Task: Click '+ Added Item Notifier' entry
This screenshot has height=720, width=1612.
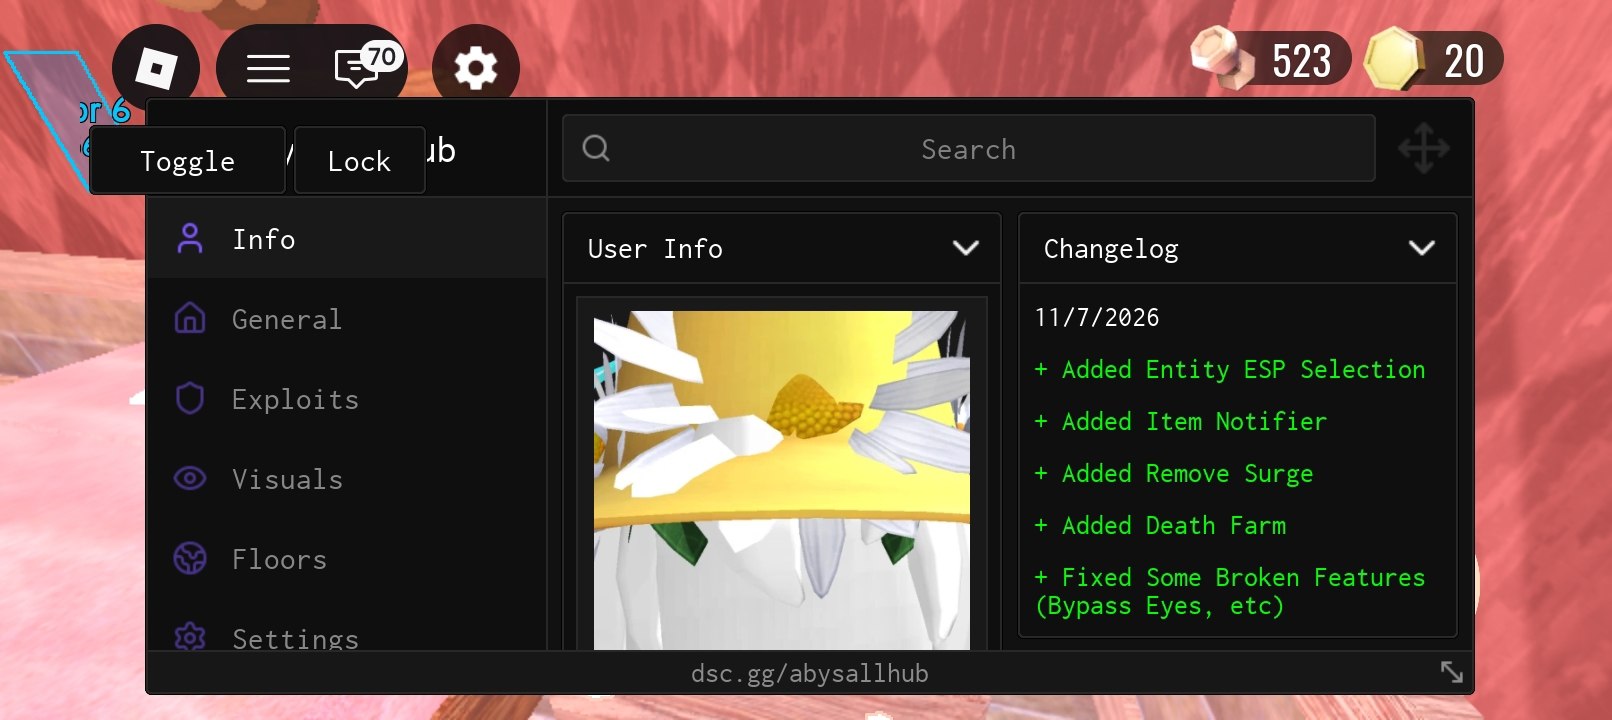Action: click(1181, 421)
